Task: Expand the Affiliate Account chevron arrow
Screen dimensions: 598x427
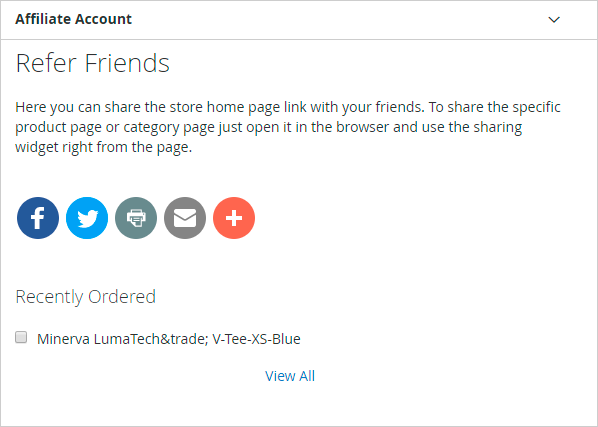Action: point(554,19)
